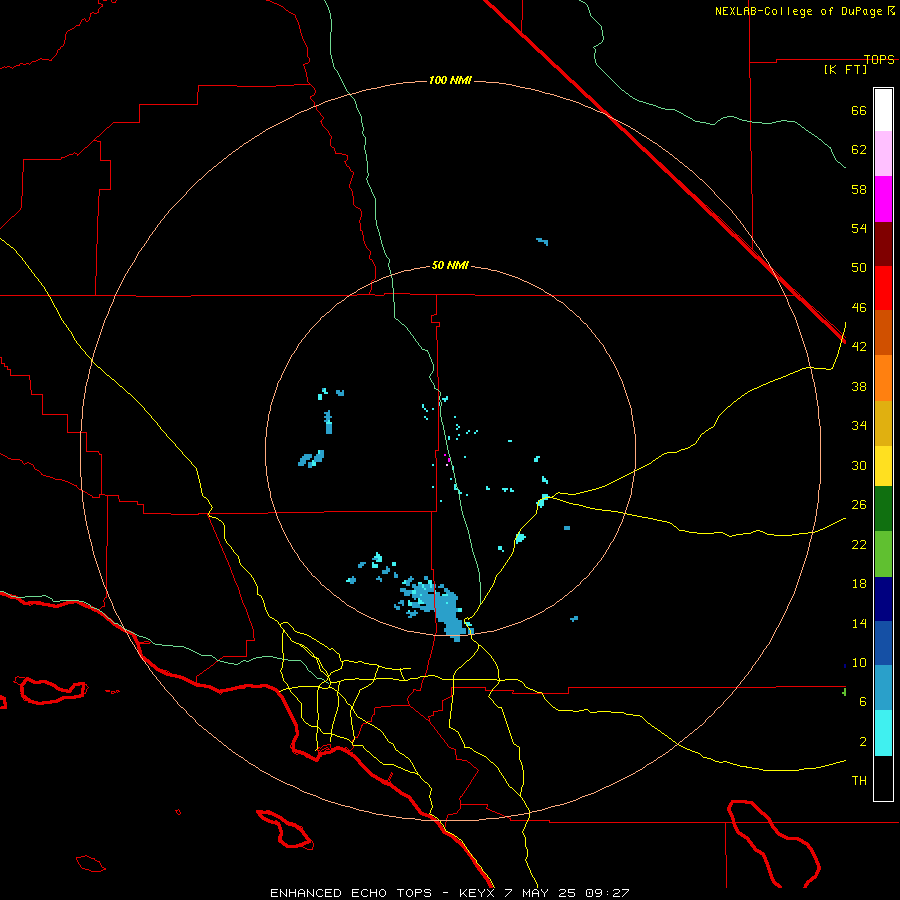This screenshot has width=900, height=900.
Task: Click the legend value 38
Action: (x=859, y=386)
